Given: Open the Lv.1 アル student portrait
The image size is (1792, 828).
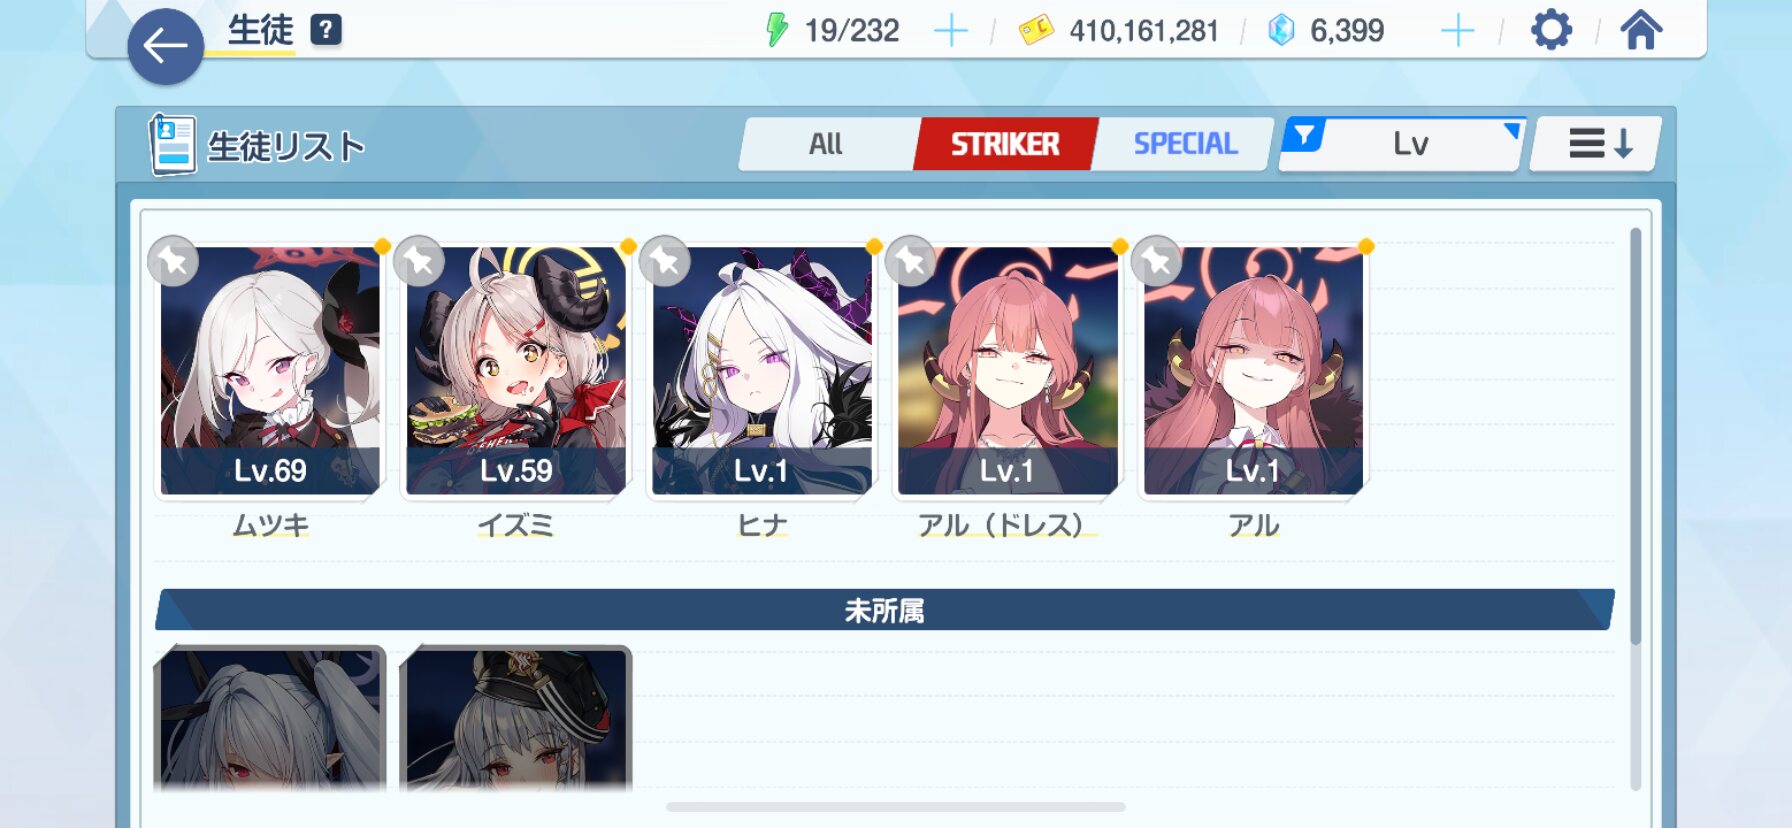Looking at the screenshot, I should pyautogui.click(x=1253, y=371).
